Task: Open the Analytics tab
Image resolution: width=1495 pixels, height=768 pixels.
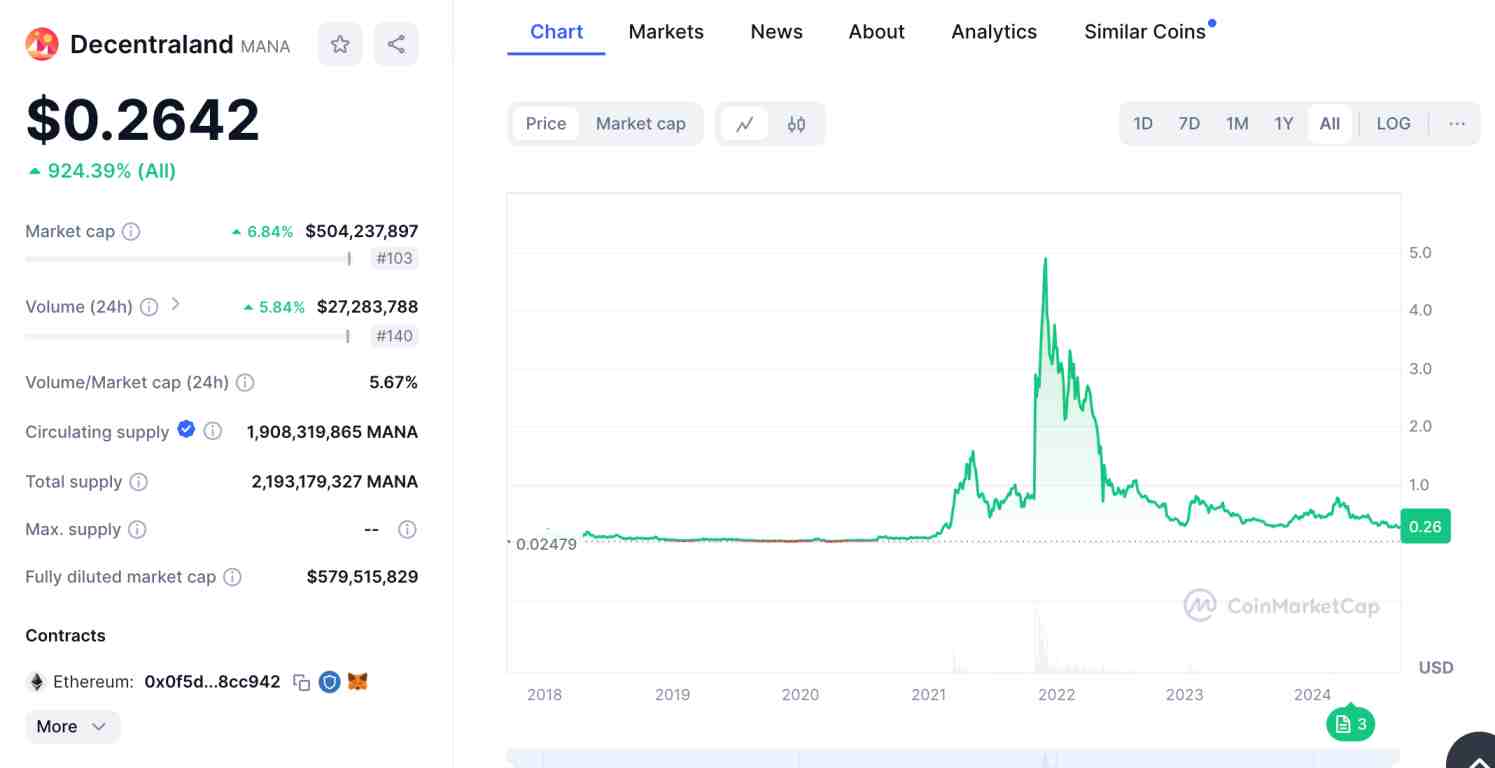Action: (994, 32)
